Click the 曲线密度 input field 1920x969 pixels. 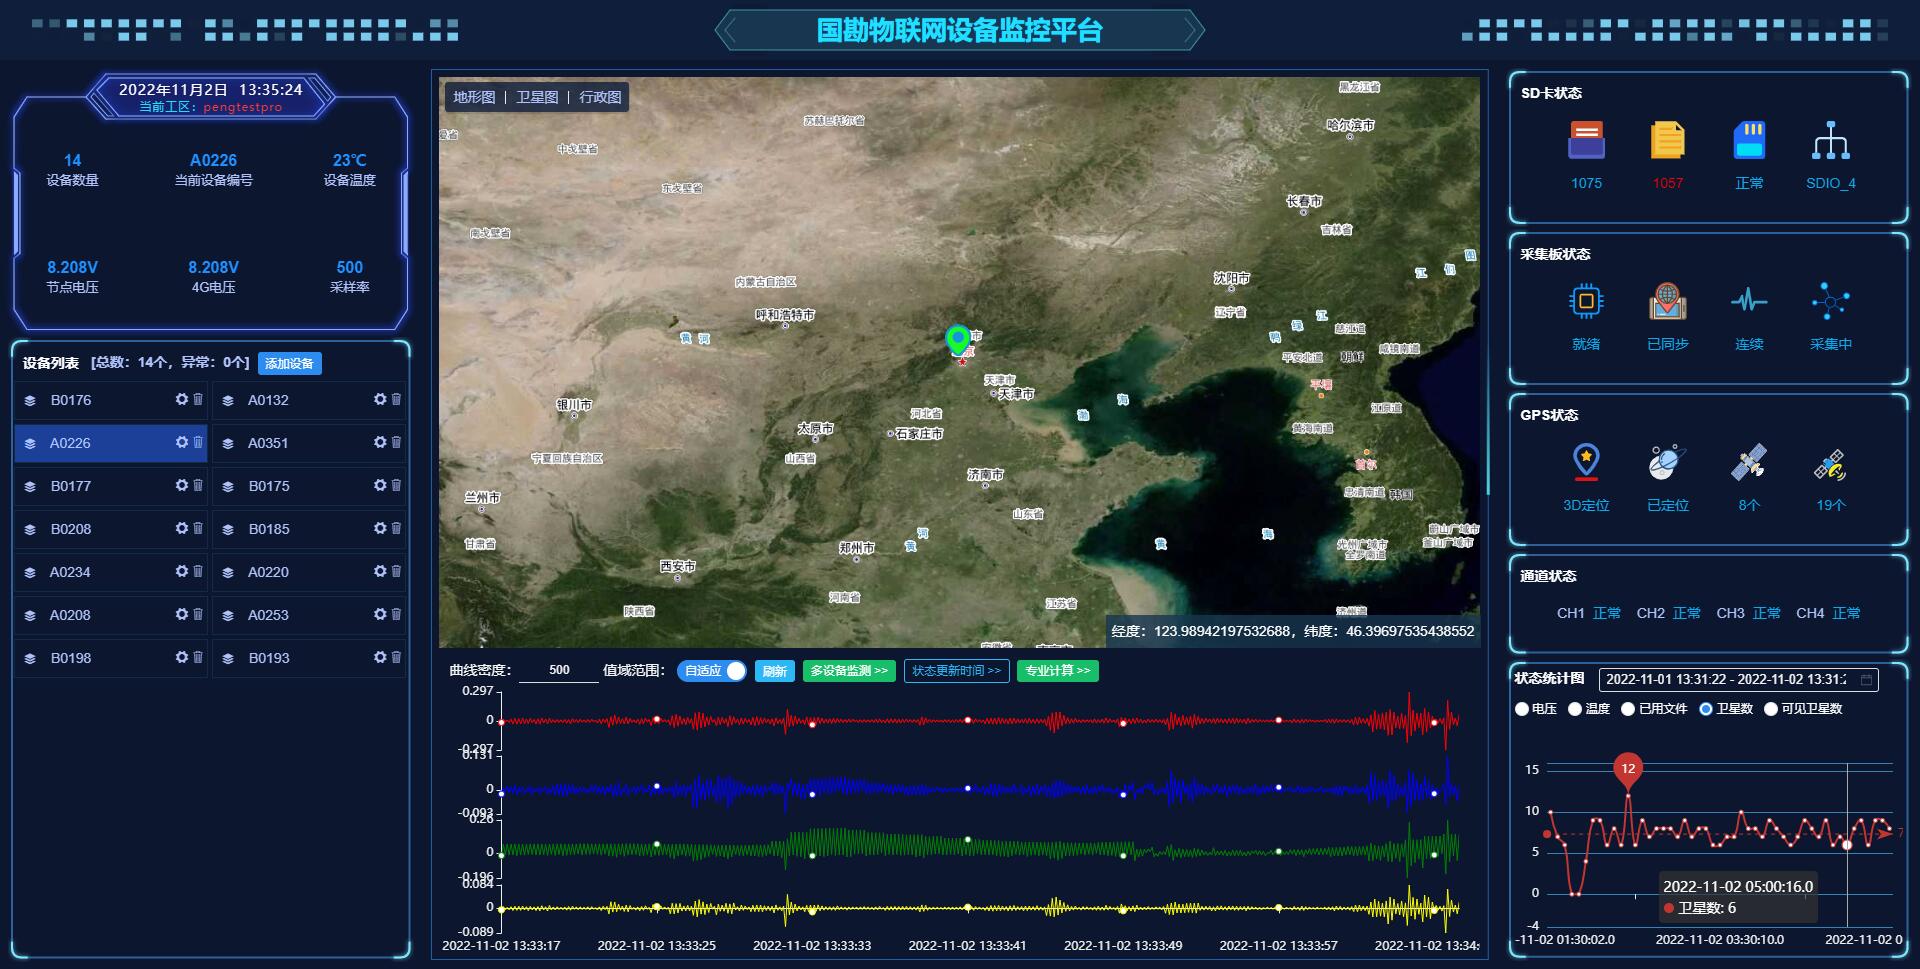(x=559, y=671)
